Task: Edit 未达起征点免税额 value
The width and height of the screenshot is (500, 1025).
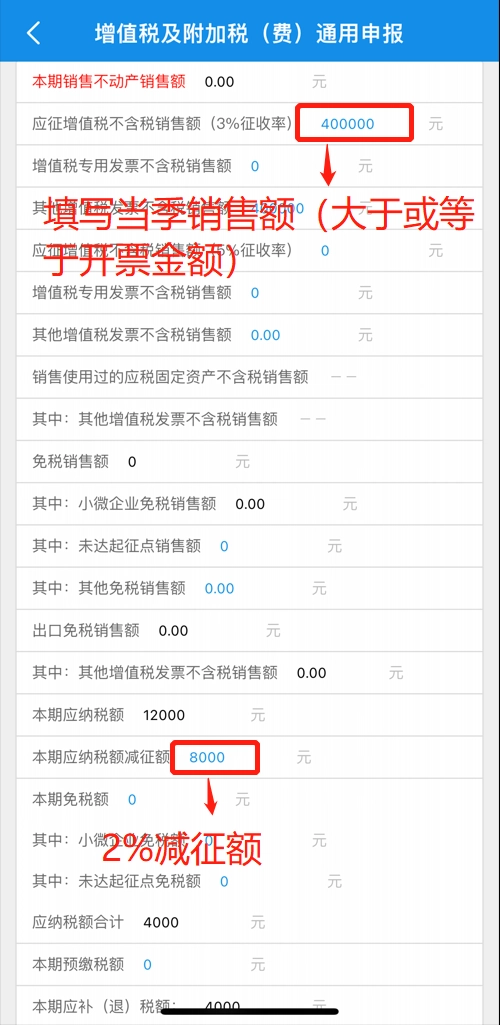Action: [224, 882]
